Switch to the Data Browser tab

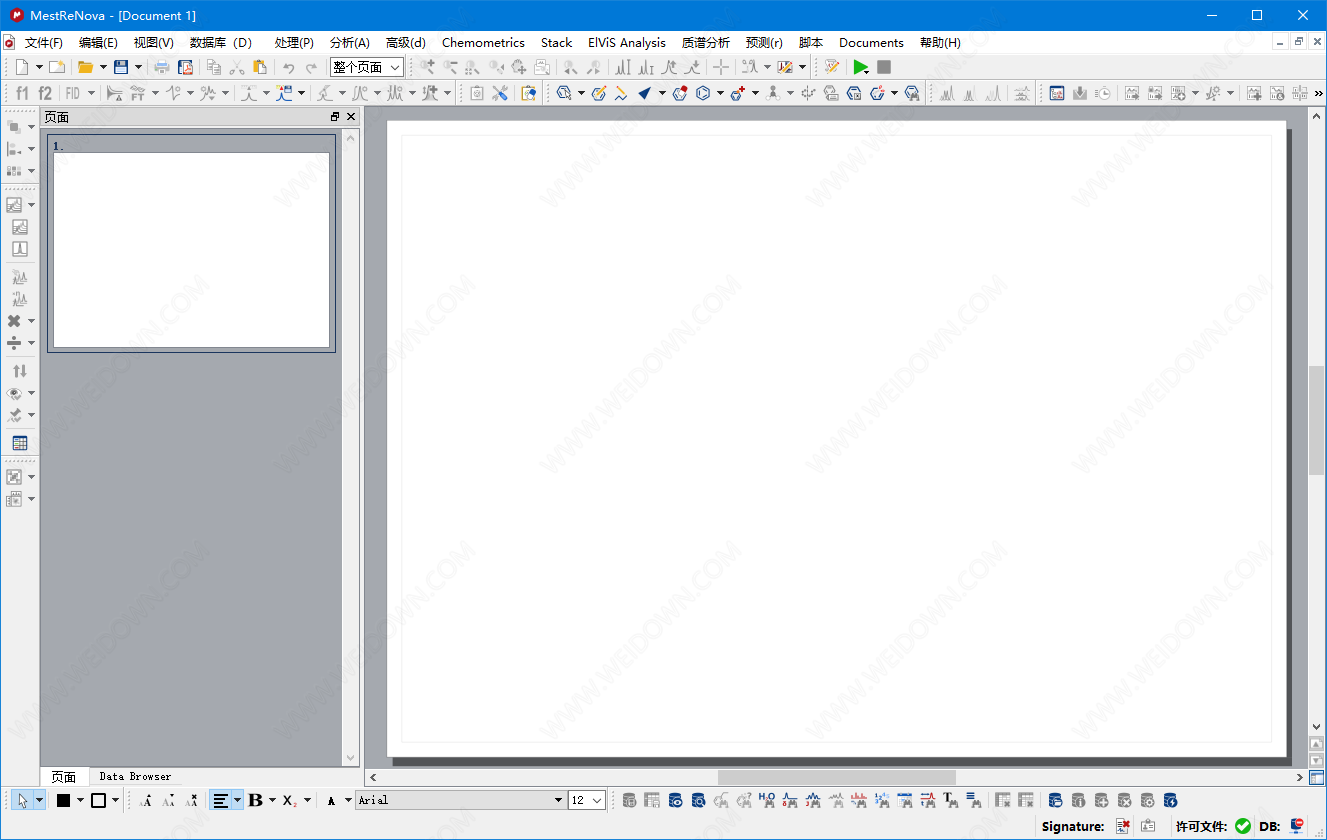(135, 776)
